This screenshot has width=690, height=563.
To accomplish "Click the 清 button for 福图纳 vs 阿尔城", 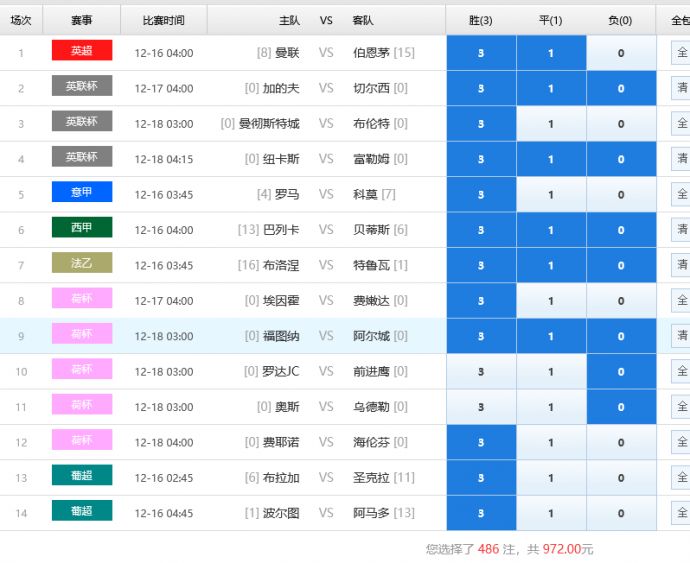I will [x=681, y=336].
